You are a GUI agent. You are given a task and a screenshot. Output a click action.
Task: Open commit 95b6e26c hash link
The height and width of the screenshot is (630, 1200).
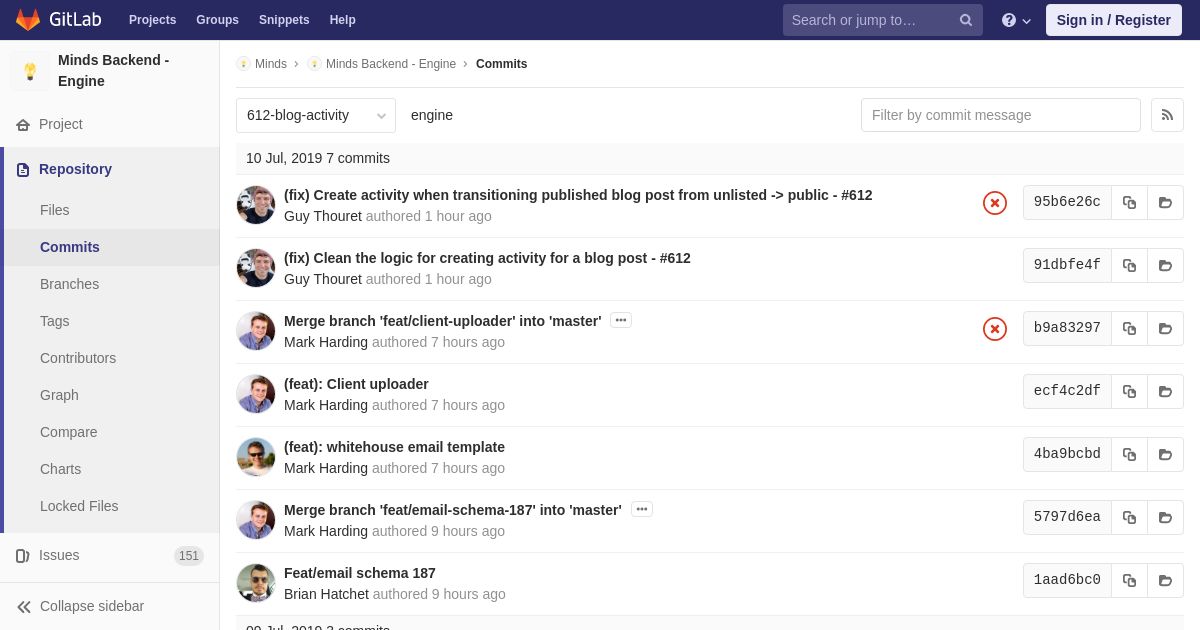[1067, 202]
